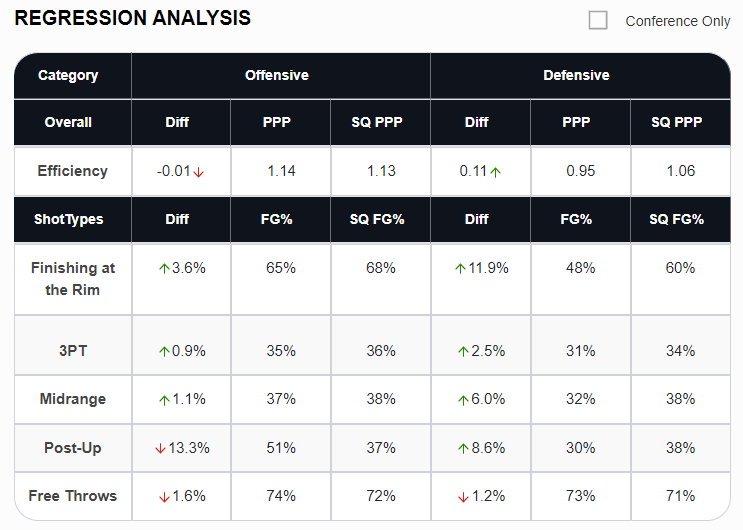Click the red arrow beside 1.2% Free Throws
Screen dimensions: 743x530
click(x=463, y=496)
